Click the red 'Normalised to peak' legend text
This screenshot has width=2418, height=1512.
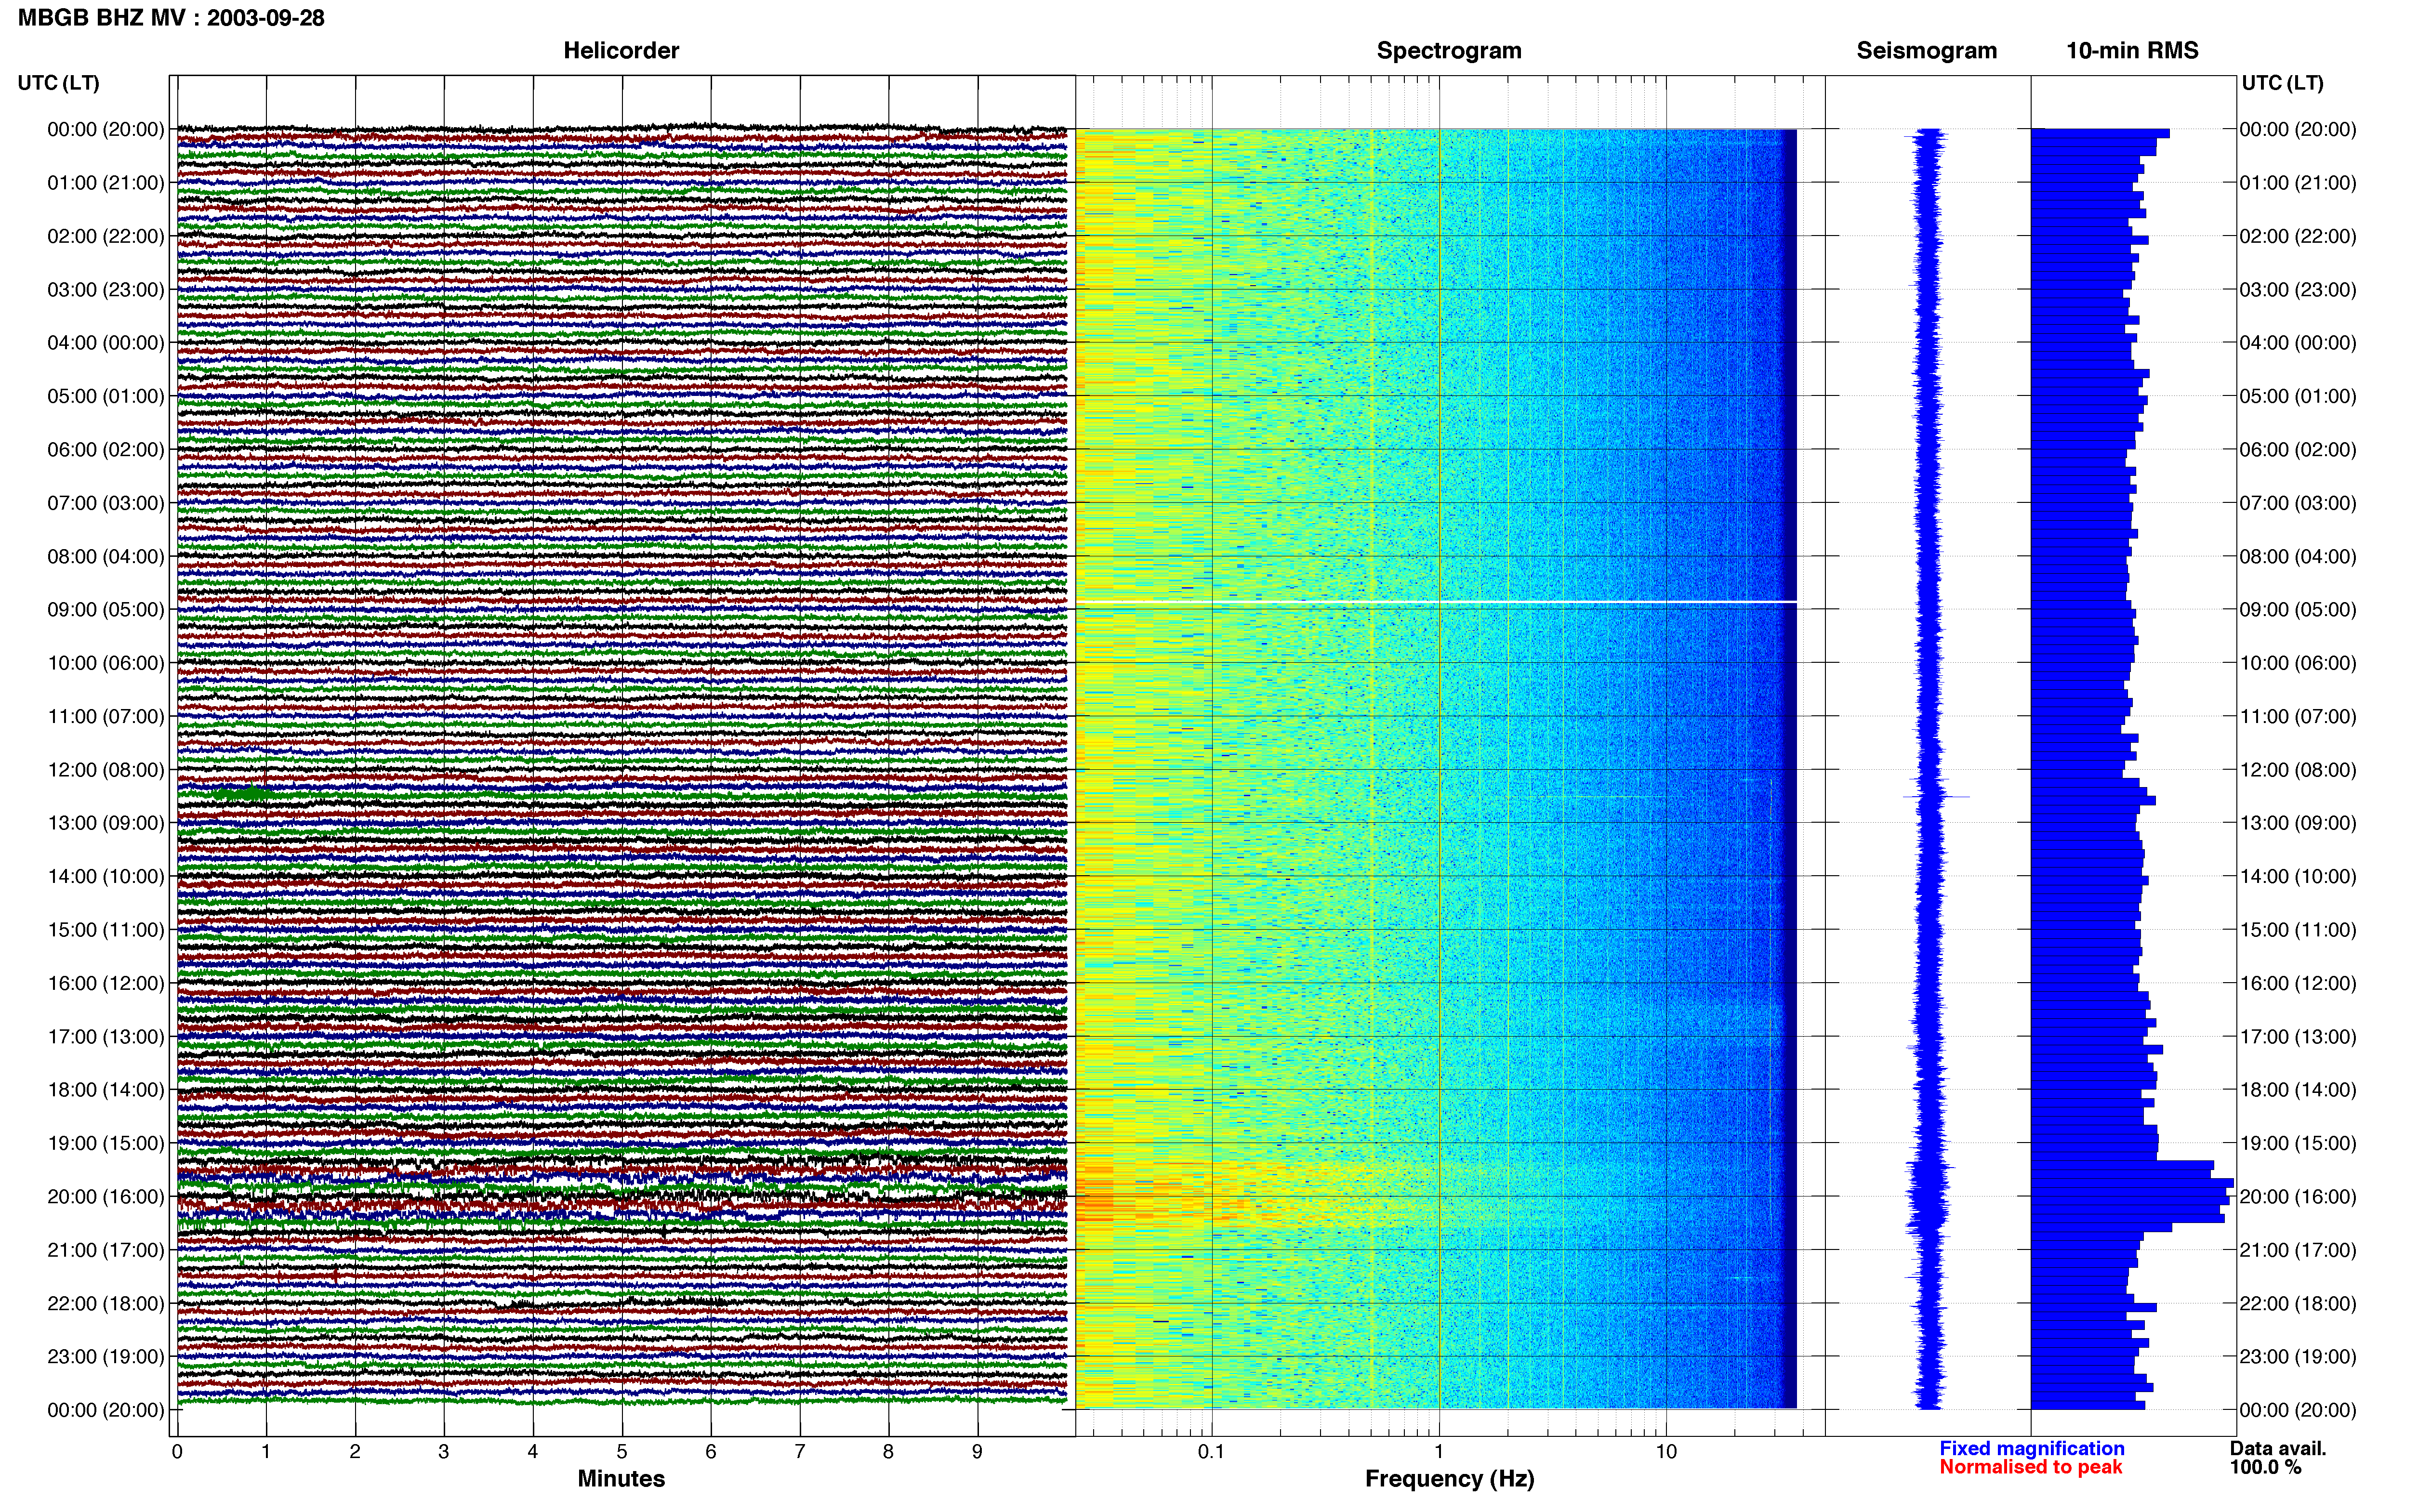(2030, 1467)
